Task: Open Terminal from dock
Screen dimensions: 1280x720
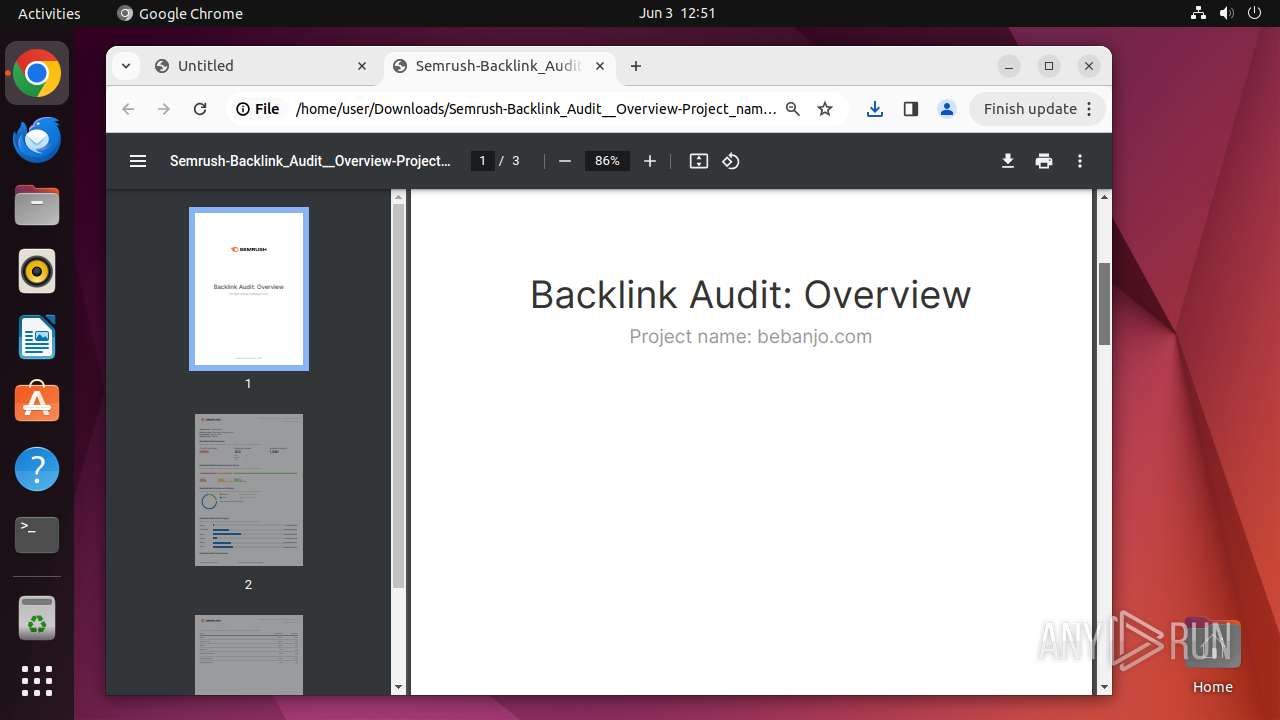Action: [37, 535]
